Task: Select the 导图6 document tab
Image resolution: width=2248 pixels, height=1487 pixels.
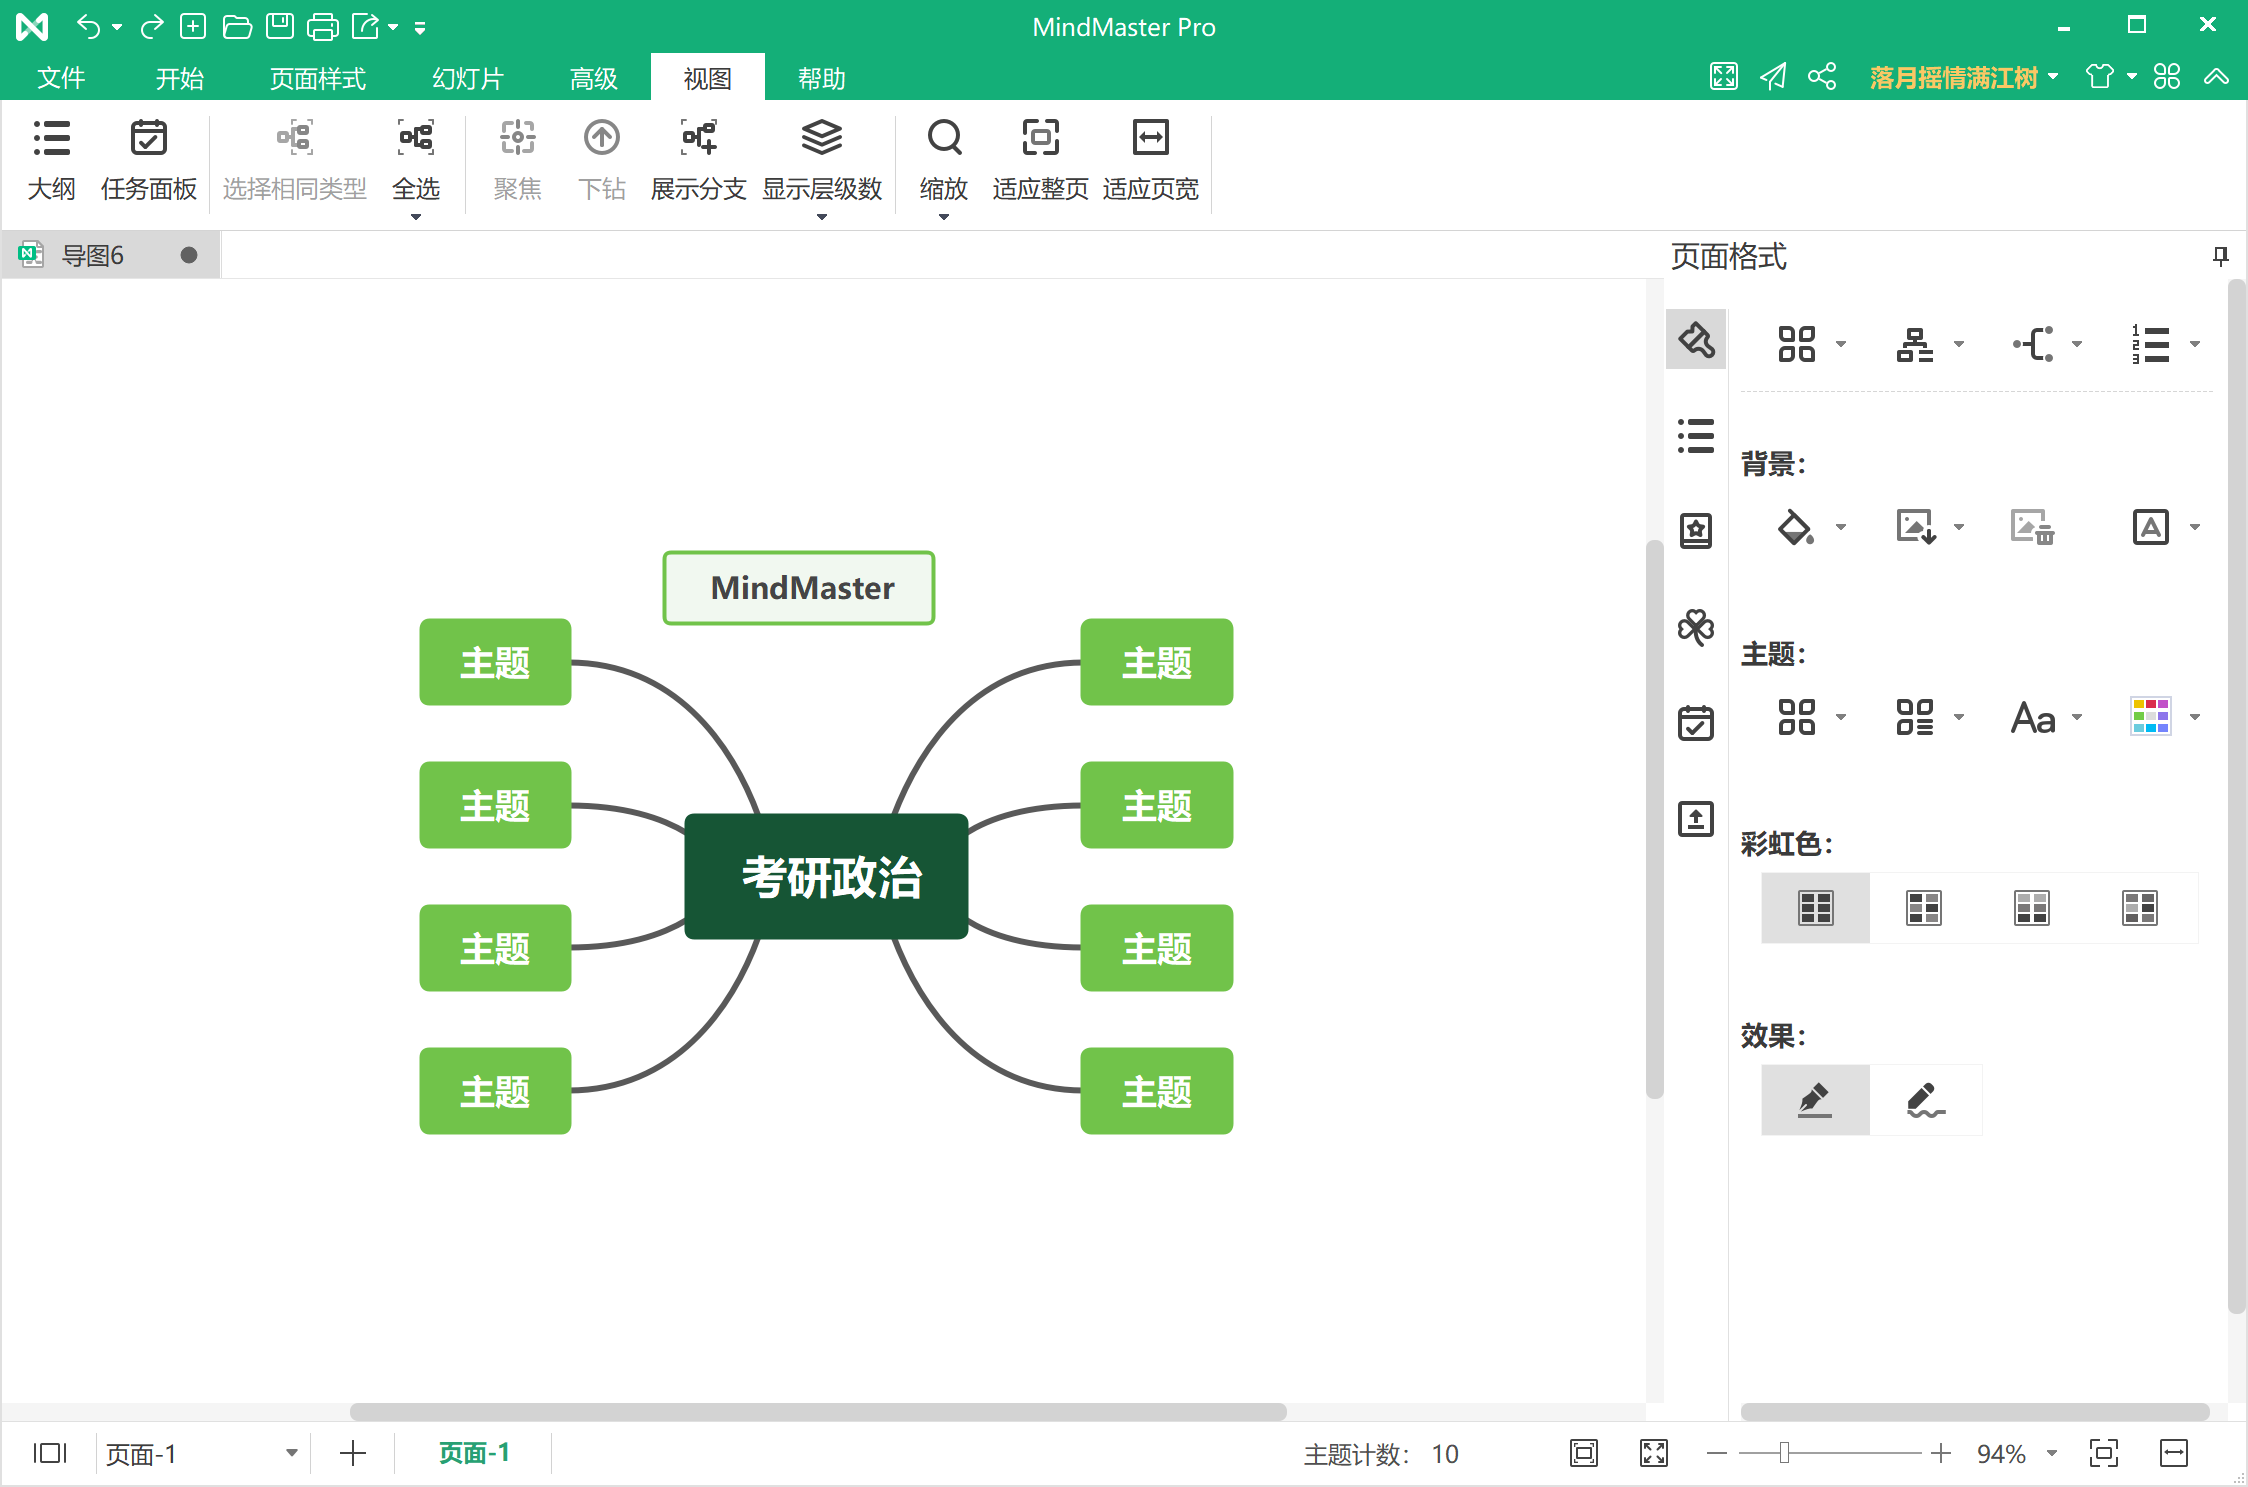Action: (x=110, y=255)
